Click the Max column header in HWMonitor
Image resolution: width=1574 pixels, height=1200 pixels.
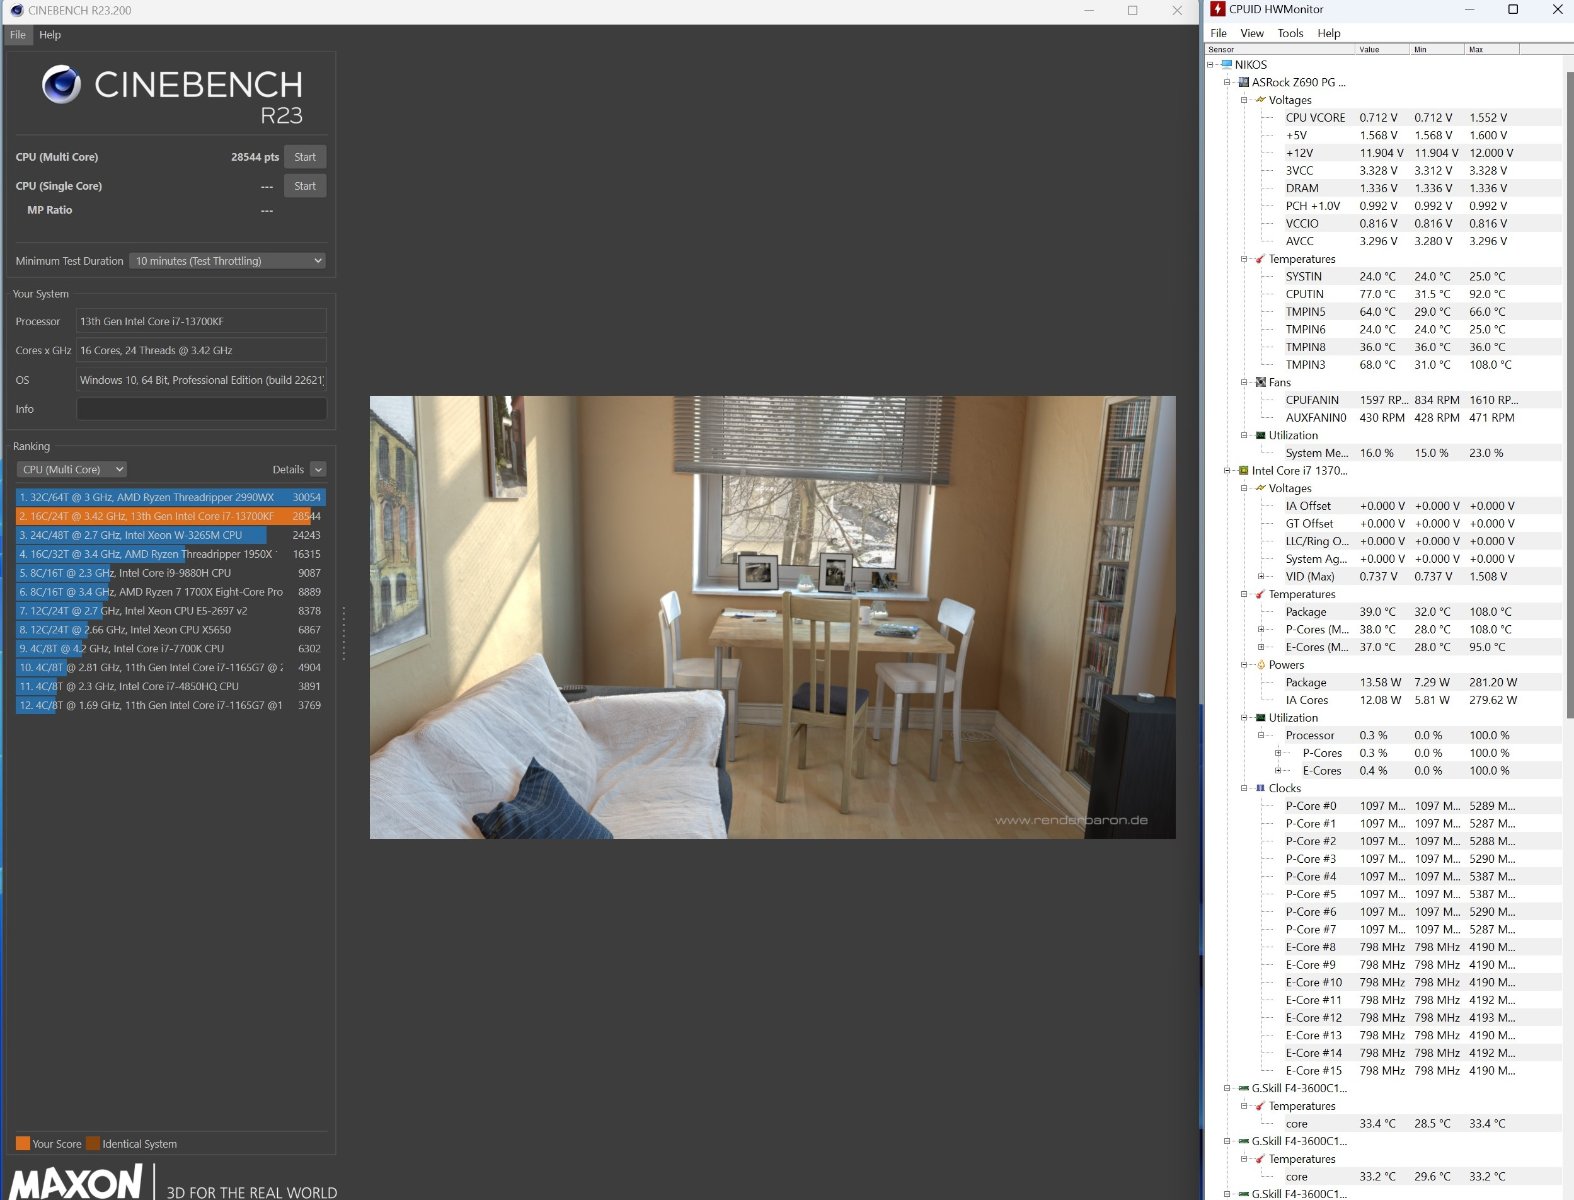click(x=1491, y=49)
